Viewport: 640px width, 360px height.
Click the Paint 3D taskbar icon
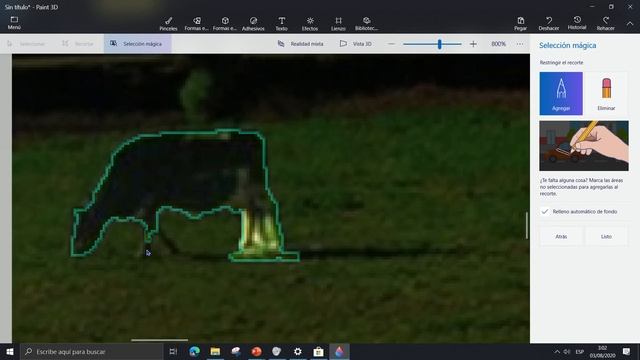(x=339, y=351)
